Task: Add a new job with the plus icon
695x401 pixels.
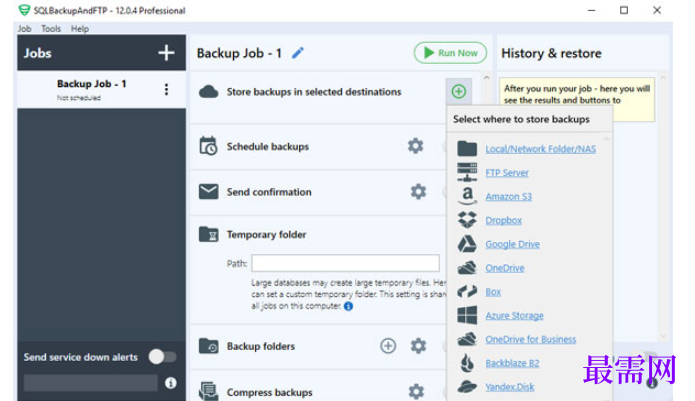Action: 166,53
